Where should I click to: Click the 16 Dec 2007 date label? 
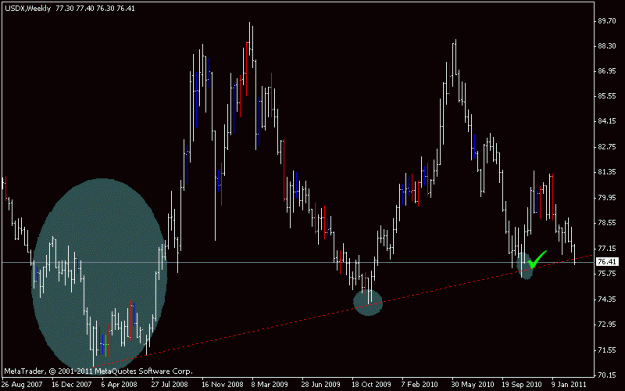coord(72,384)
